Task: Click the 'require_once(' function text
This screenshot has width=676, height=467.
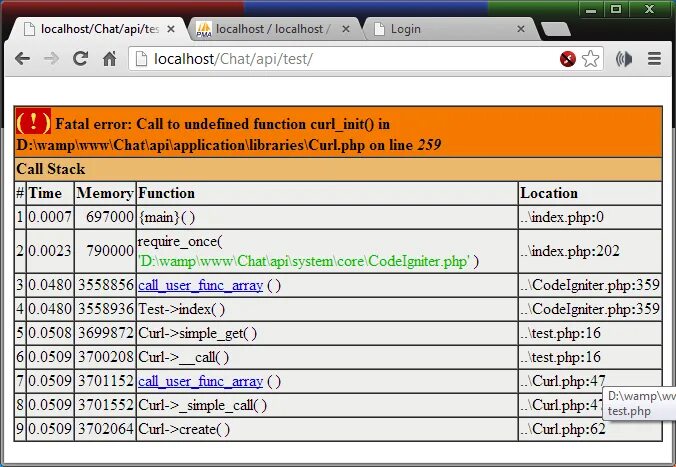Action: 180,241
